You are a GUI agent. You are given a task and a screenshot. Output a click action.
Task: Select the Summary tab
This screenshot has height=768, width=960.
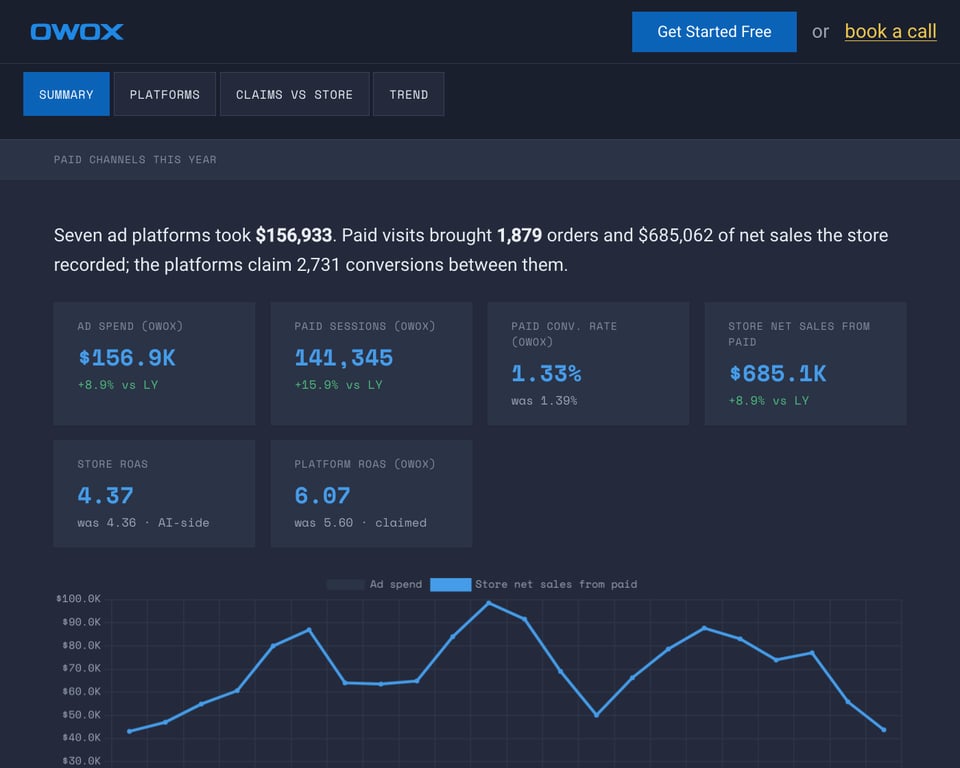(x=66, y=94)
